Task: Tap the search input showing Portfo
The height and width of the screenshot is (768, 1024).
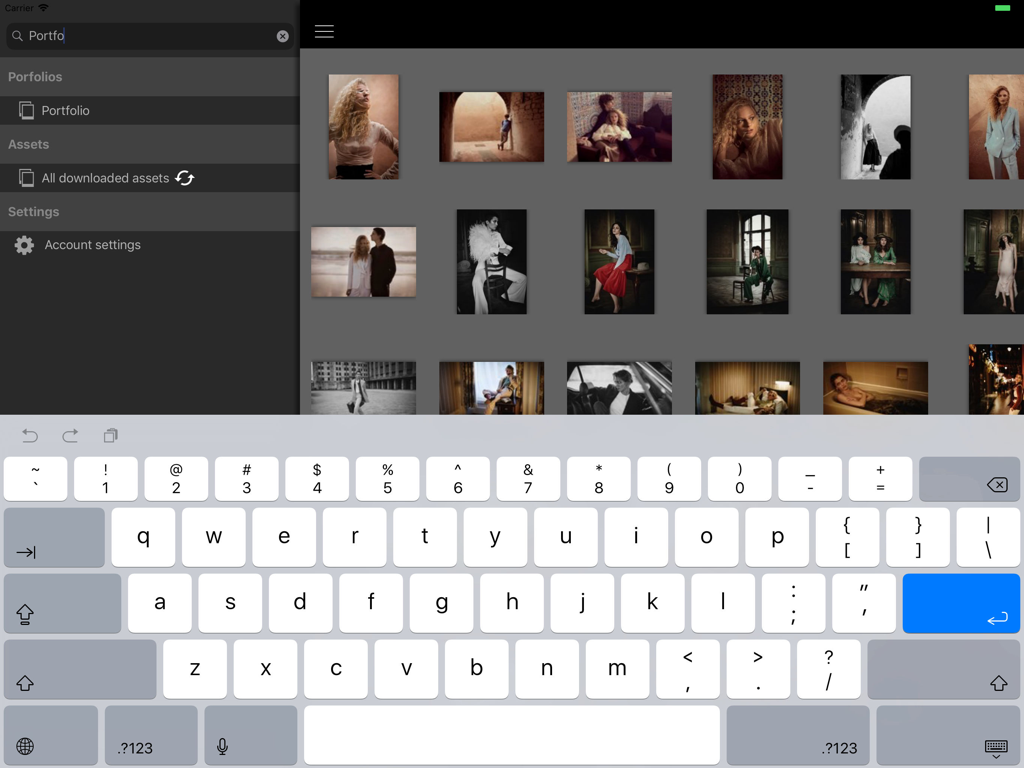Action: (x=140, y=36)
